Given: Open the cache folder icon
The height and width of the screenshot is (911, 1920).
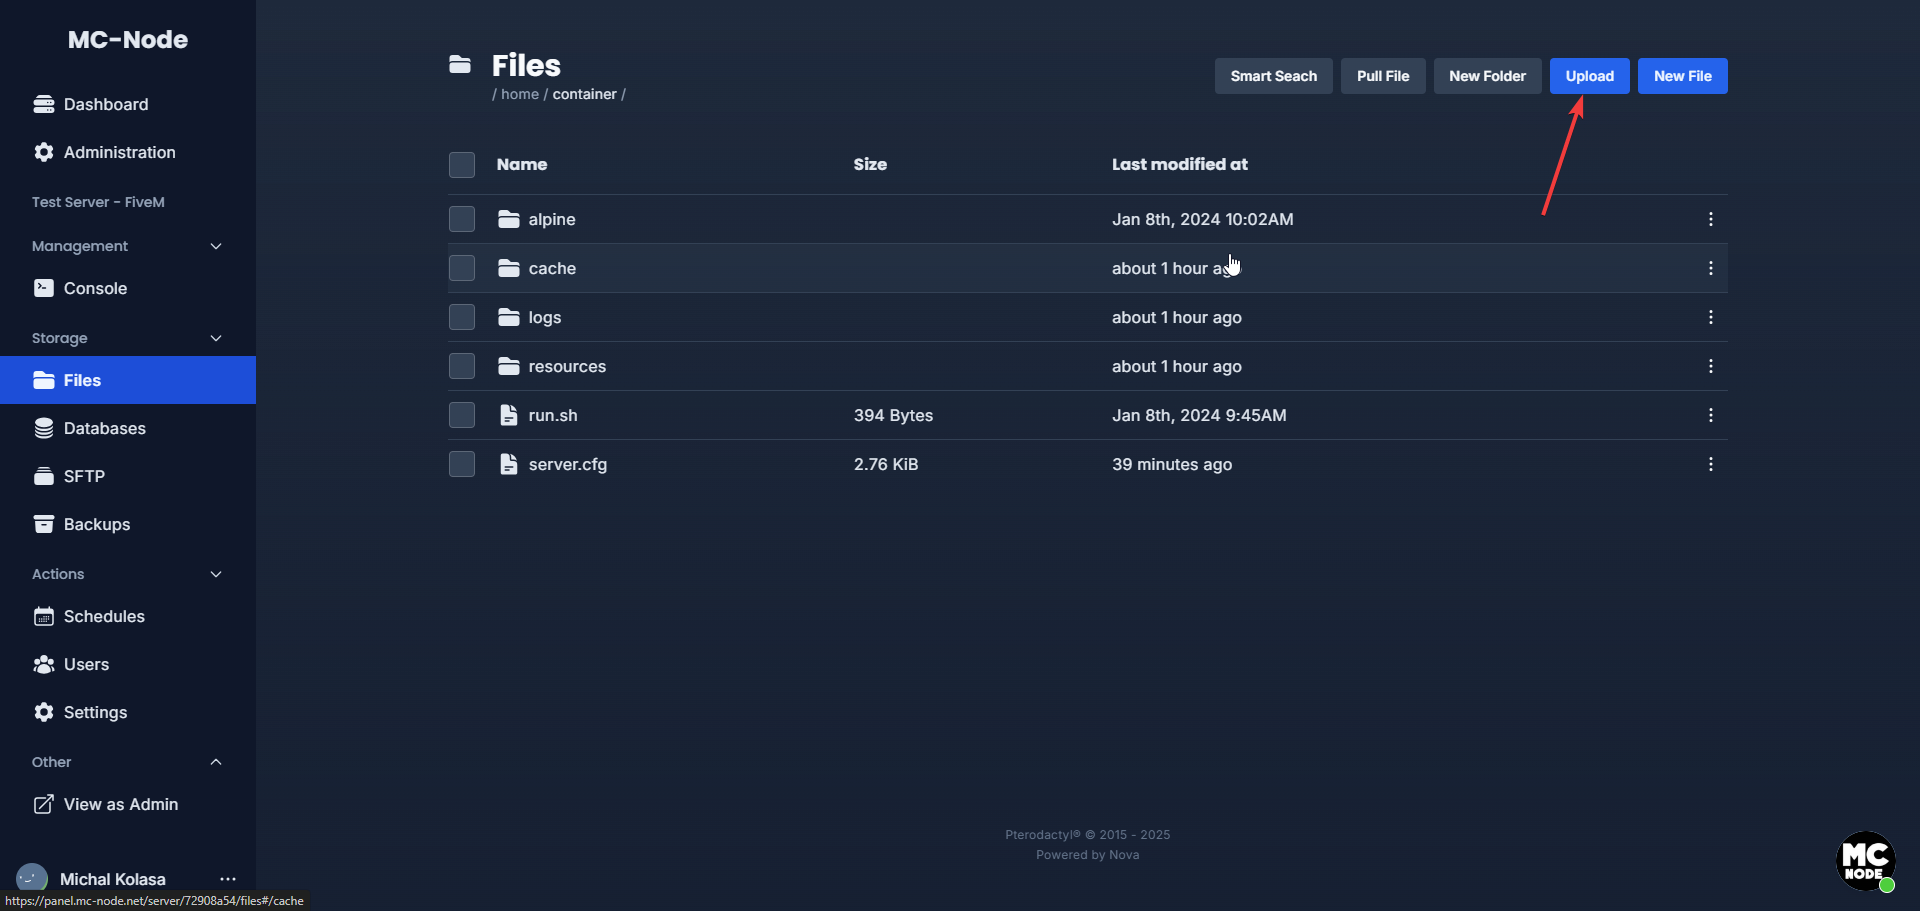Looking at the screenshot, I should [x=509, y=268].
